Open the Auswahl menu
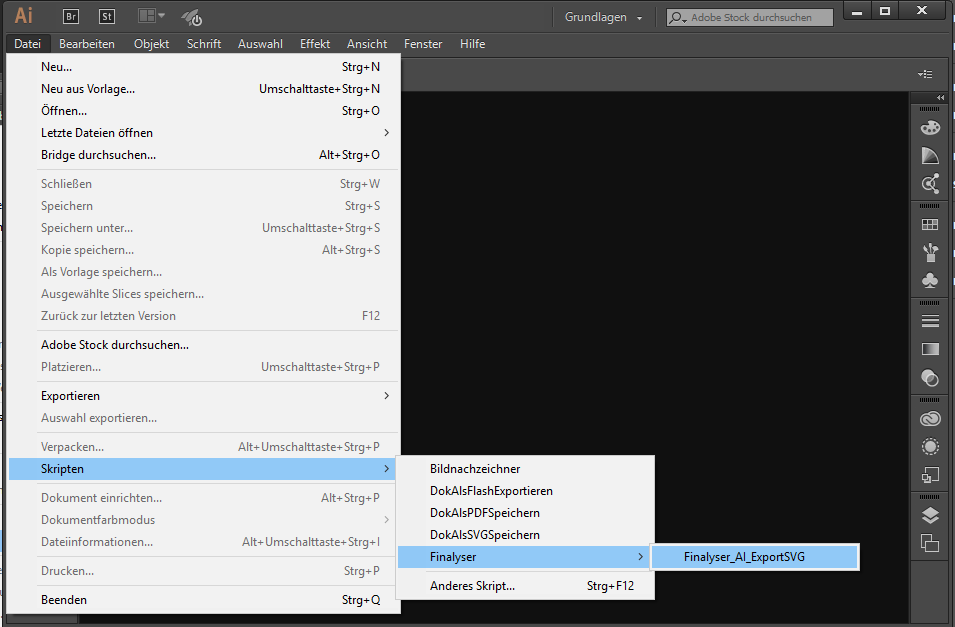This screenshot has width=955, height=627. pos(260,44)
